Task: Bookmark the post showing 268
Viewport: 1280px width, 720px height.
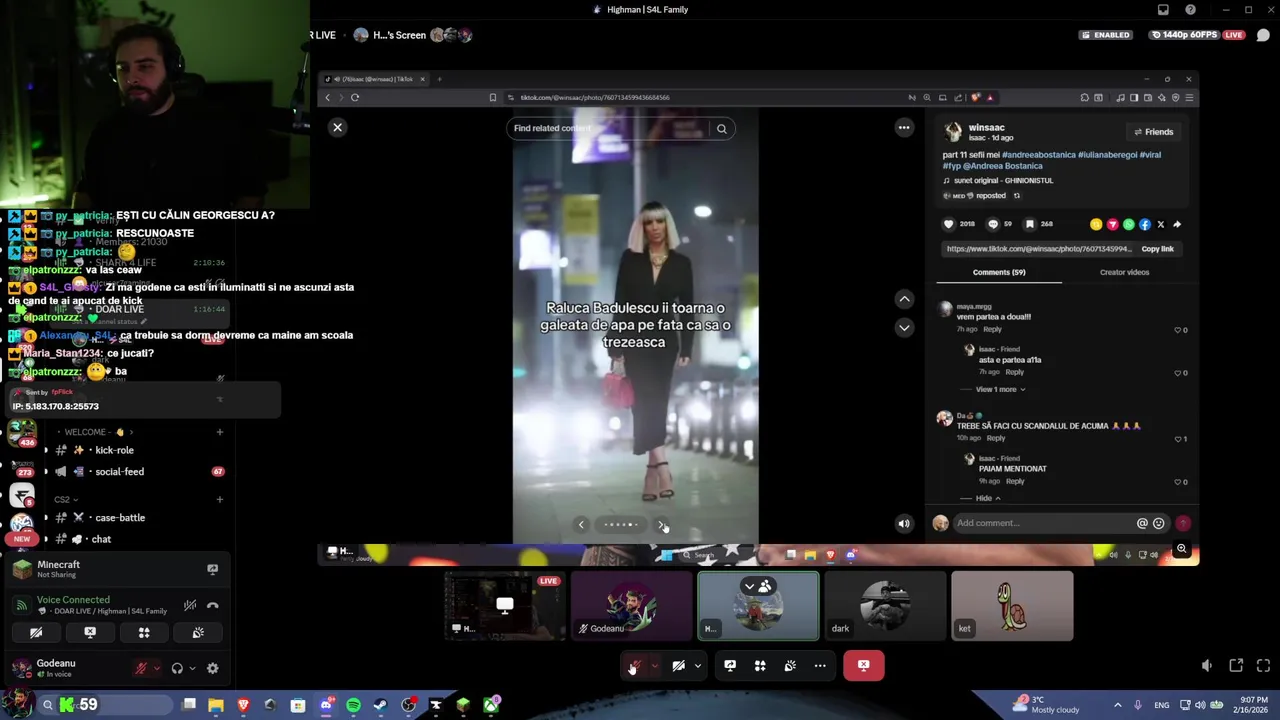Action: pos(1030,224)
